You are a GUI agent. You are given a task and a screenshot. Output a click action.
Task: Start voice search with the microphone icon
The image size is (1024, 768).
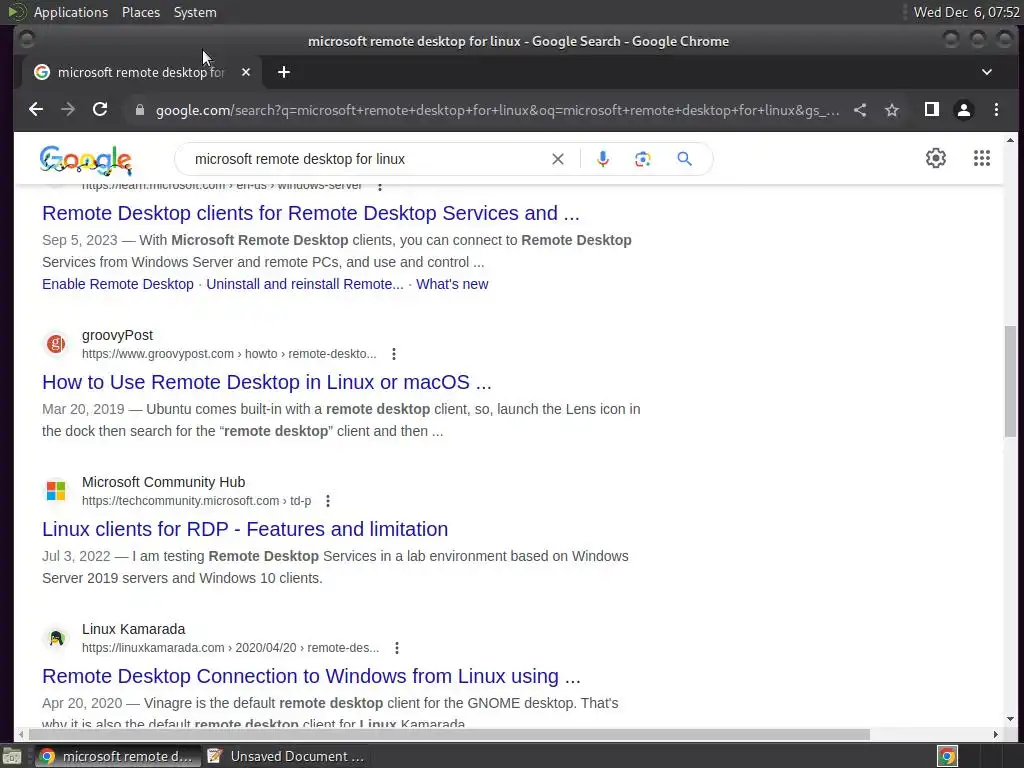pos(603,159)
